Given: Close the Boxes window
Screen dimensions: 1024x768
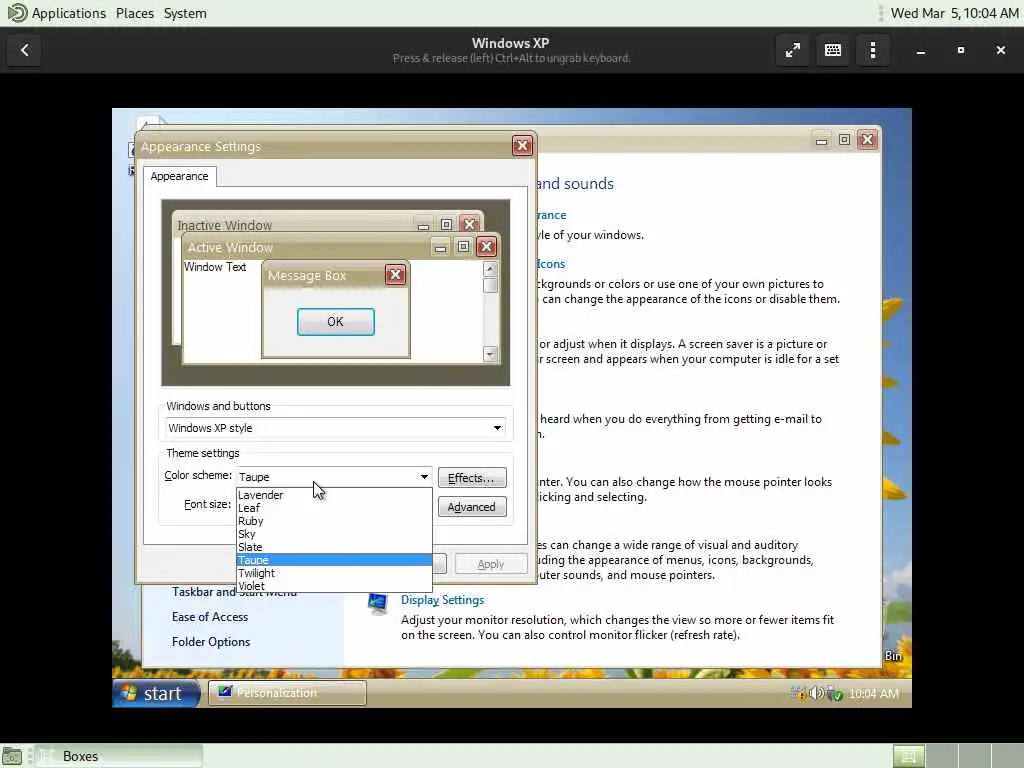Looking at the screenshot, I should 1000,50.
